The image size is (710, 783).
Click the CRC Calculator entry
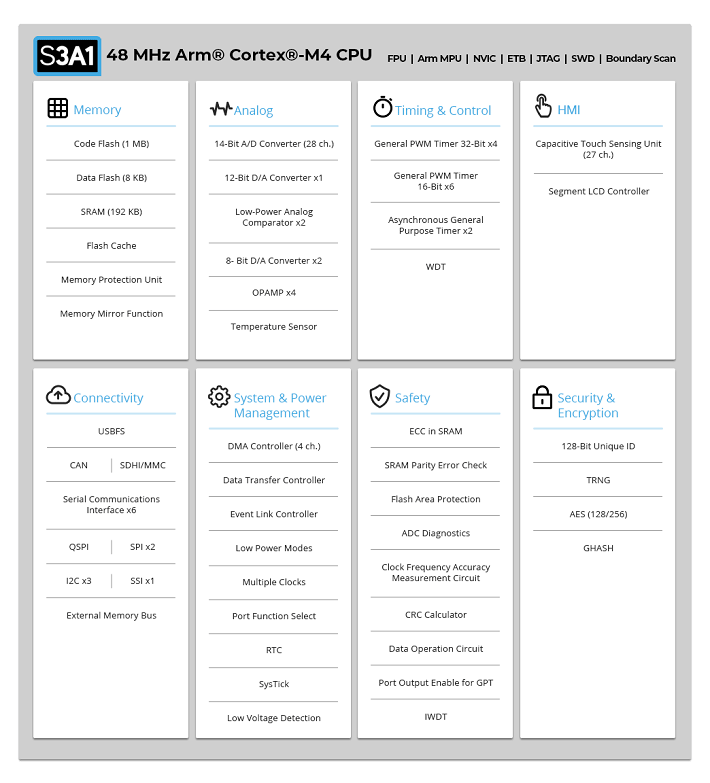[x=435, y=615]
